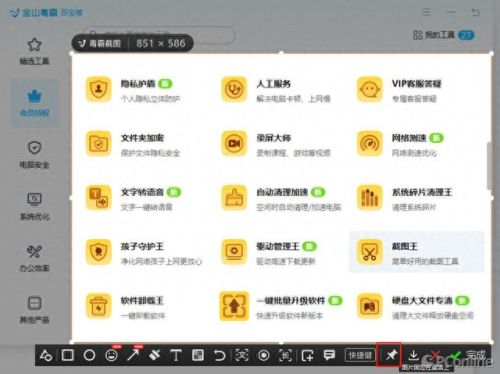Select the ellipse drawing tool
Image resolution: width=500 pixels, height=374 pixels.
[x=89, y=355]
